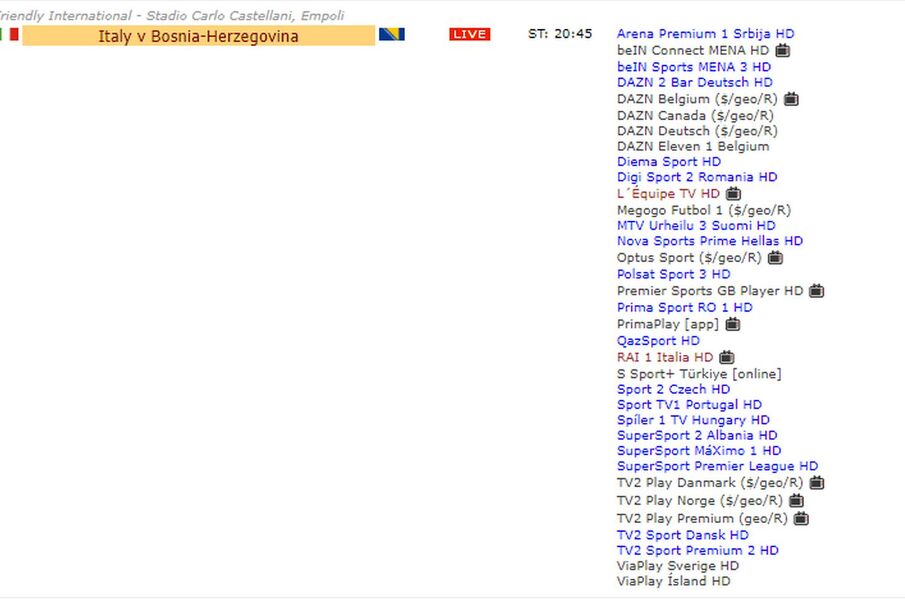The image size is (905, 603).
Task: Open TV2 Sport Dansk HD link
Action: tap(682, 535)
